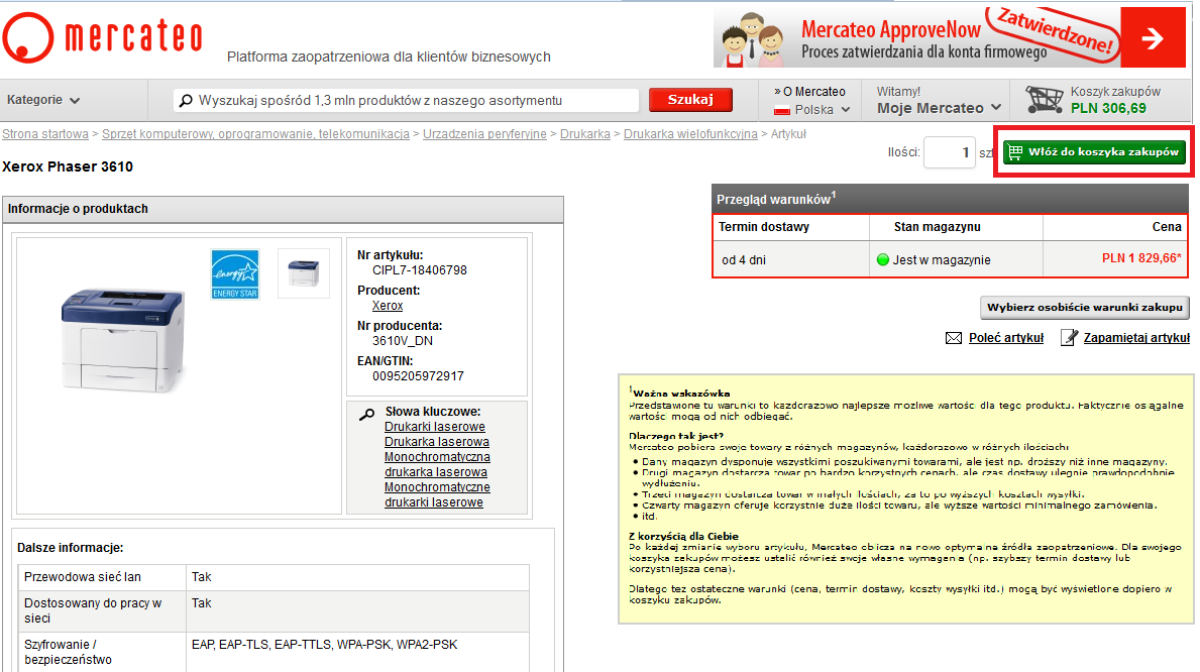Open Monochromatyczne drukarki laserowe keyword
Viewport: 1200px width, 672px height.
pos(437,494)
